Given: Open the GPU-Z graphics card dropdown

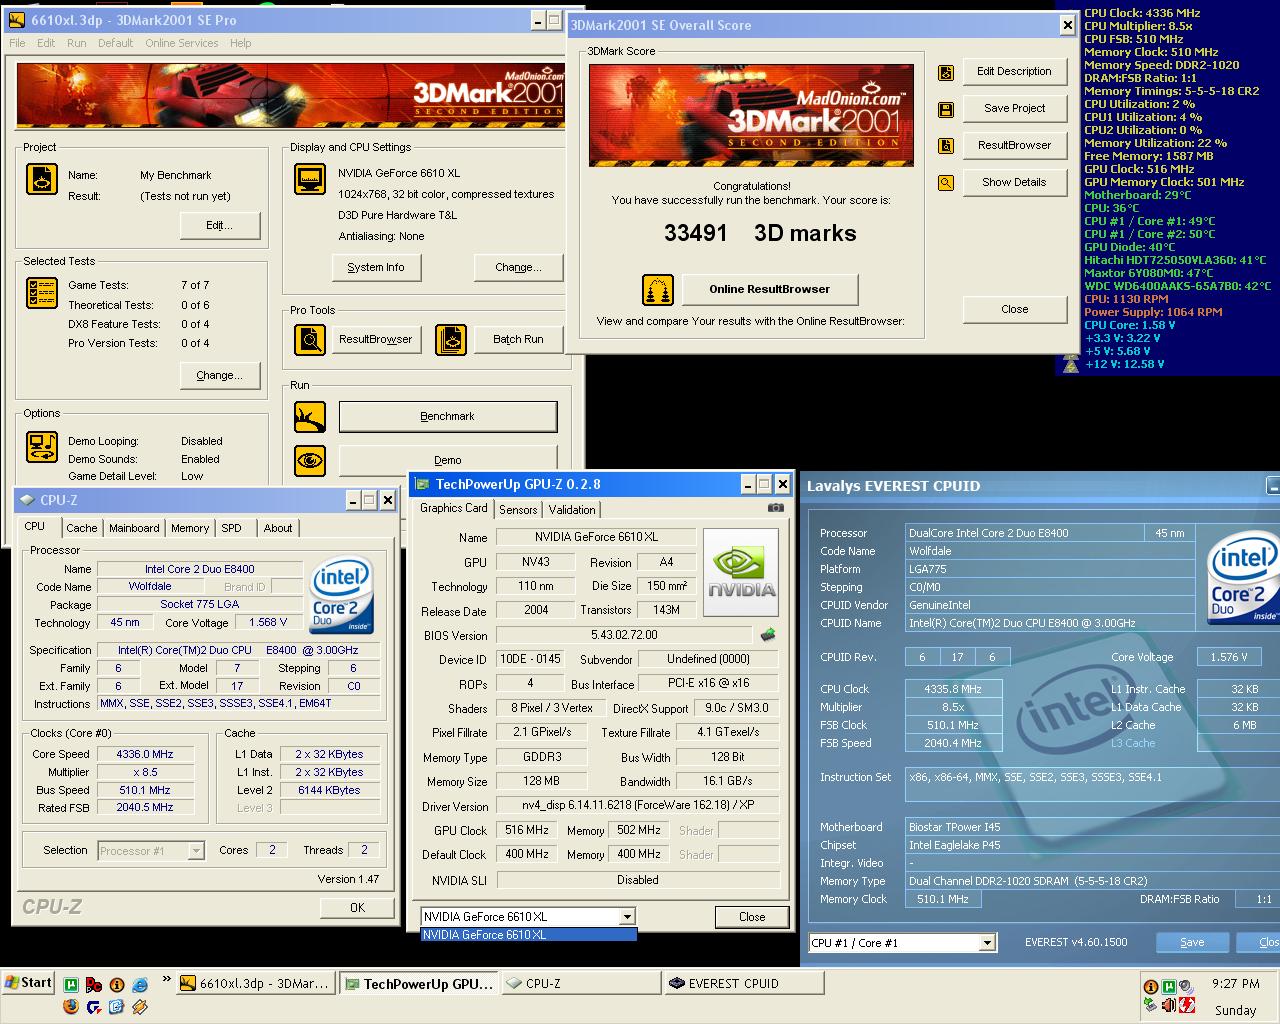Looking at the screenshot, I should pos(627,917).
